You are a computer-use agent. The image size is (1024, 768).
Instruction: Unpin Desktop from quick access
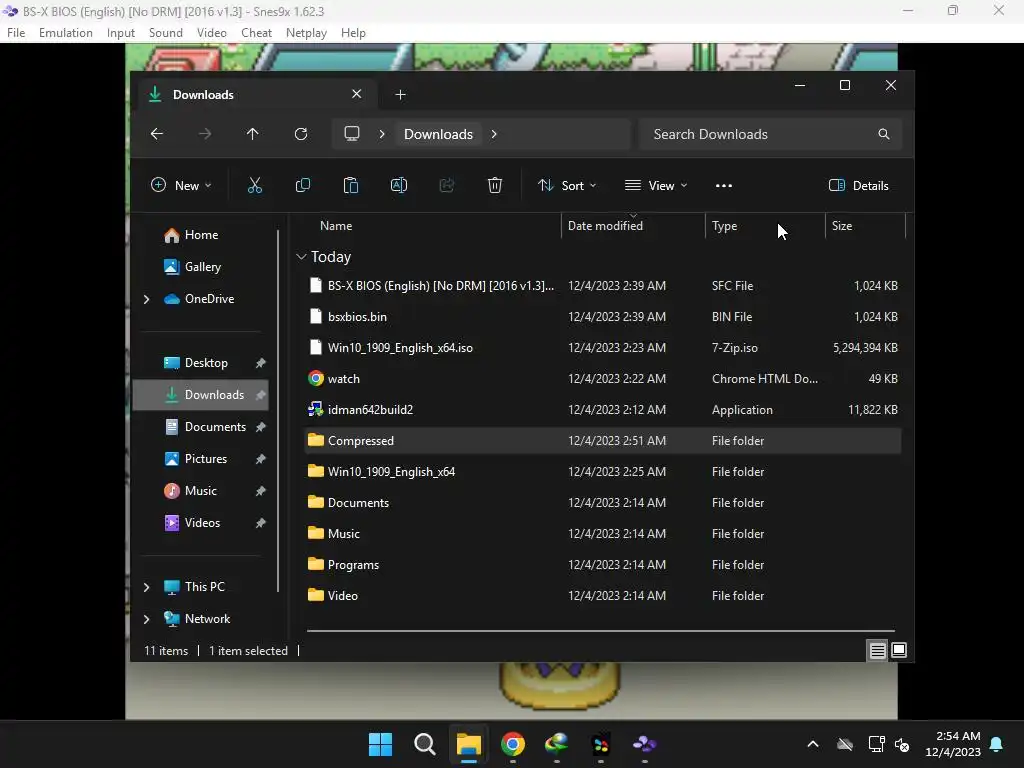261,363
